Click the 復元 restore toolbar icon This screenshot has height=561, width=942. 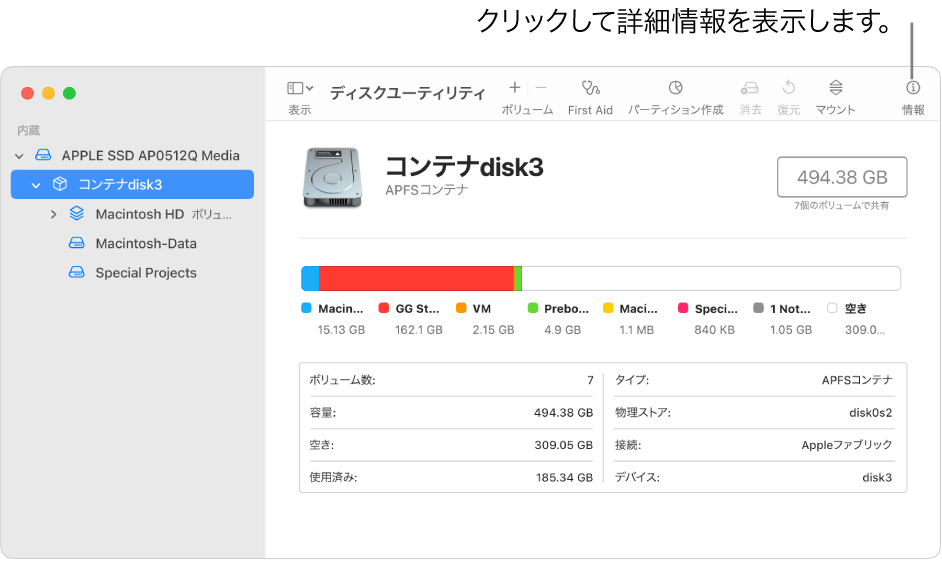(789, 88)
